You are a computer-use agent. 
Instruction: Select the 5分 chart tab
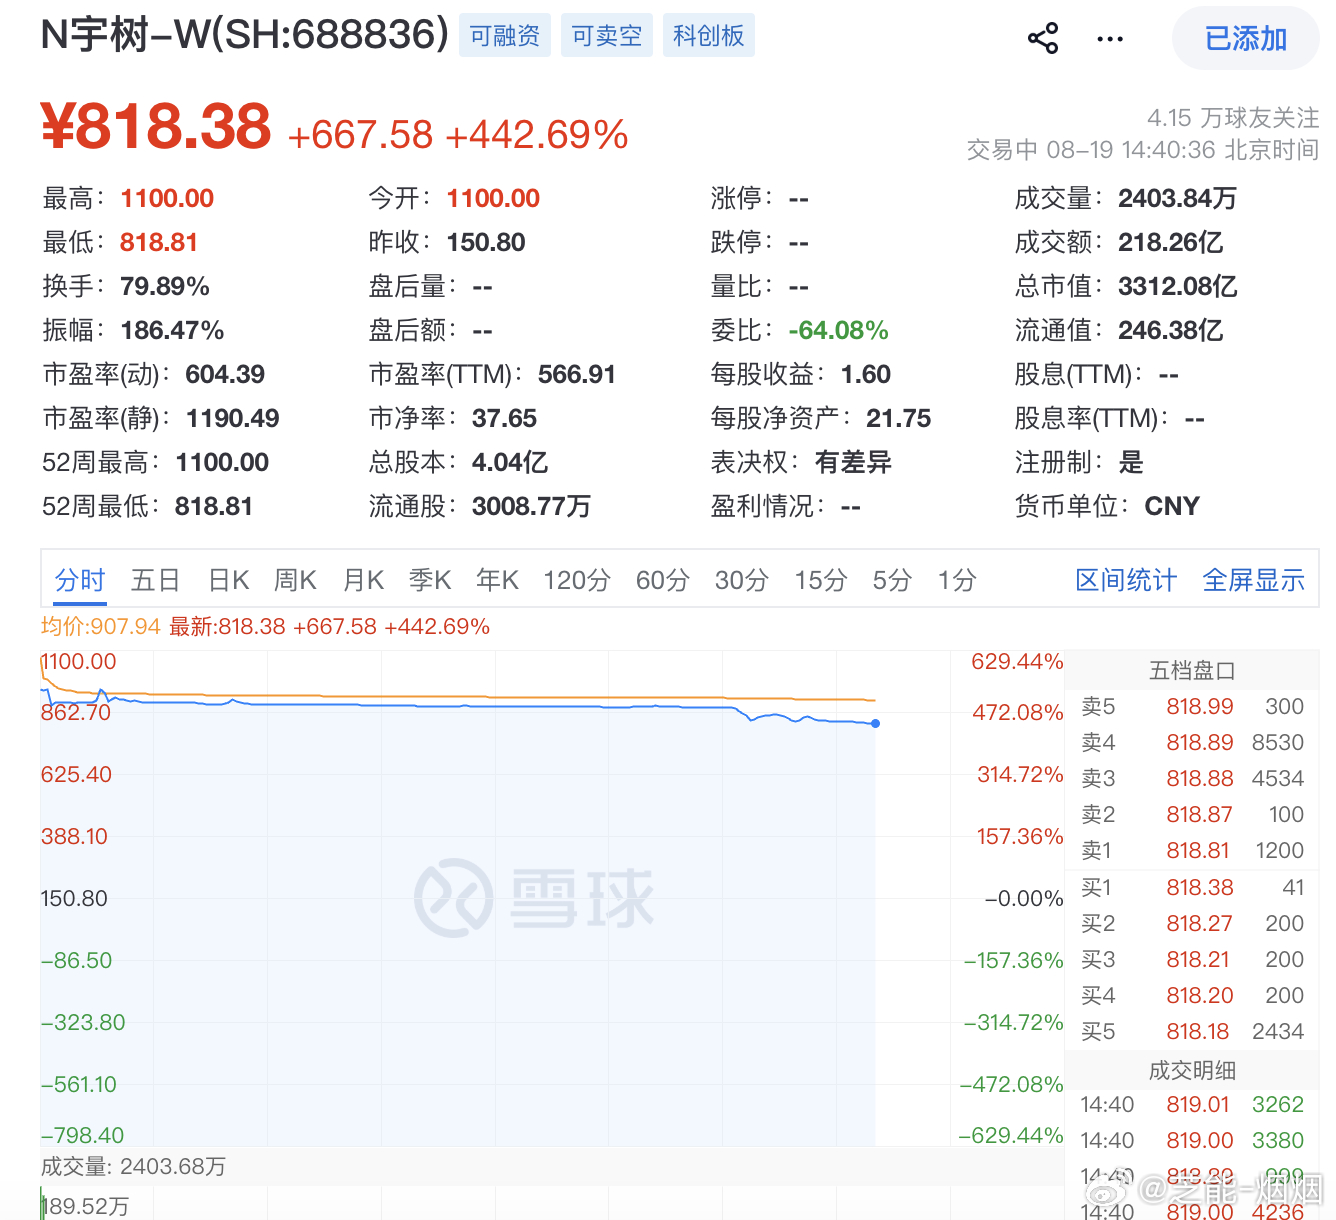click(892, 580)
